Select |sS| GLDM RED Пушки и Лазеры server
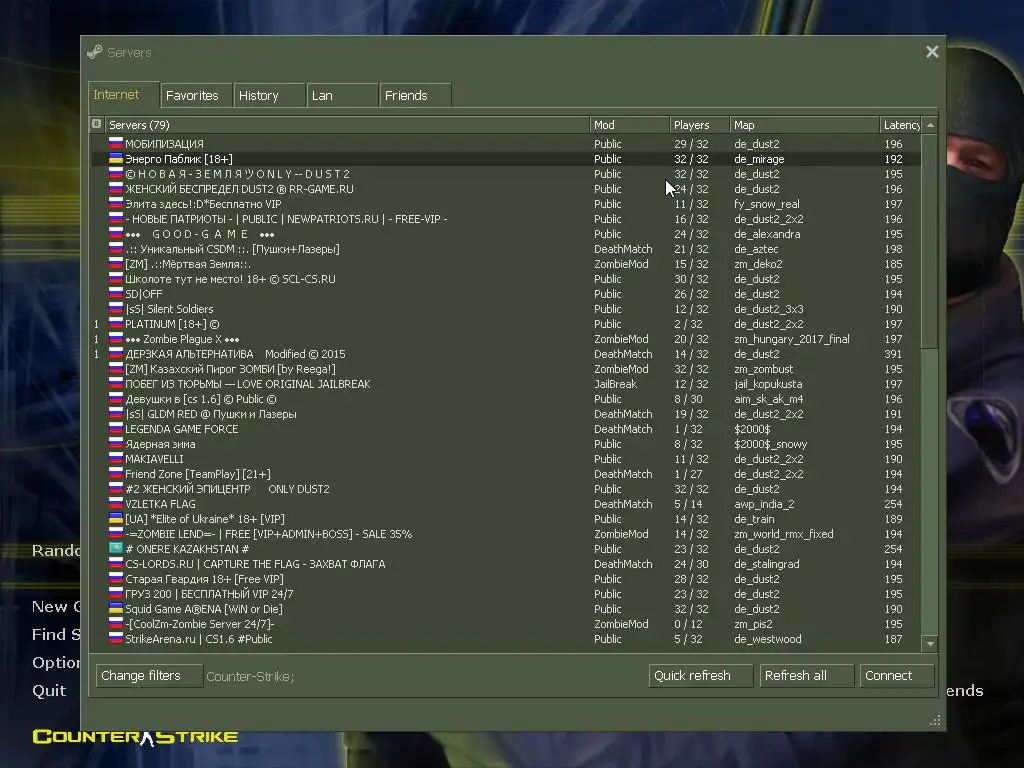 [505, 414]
